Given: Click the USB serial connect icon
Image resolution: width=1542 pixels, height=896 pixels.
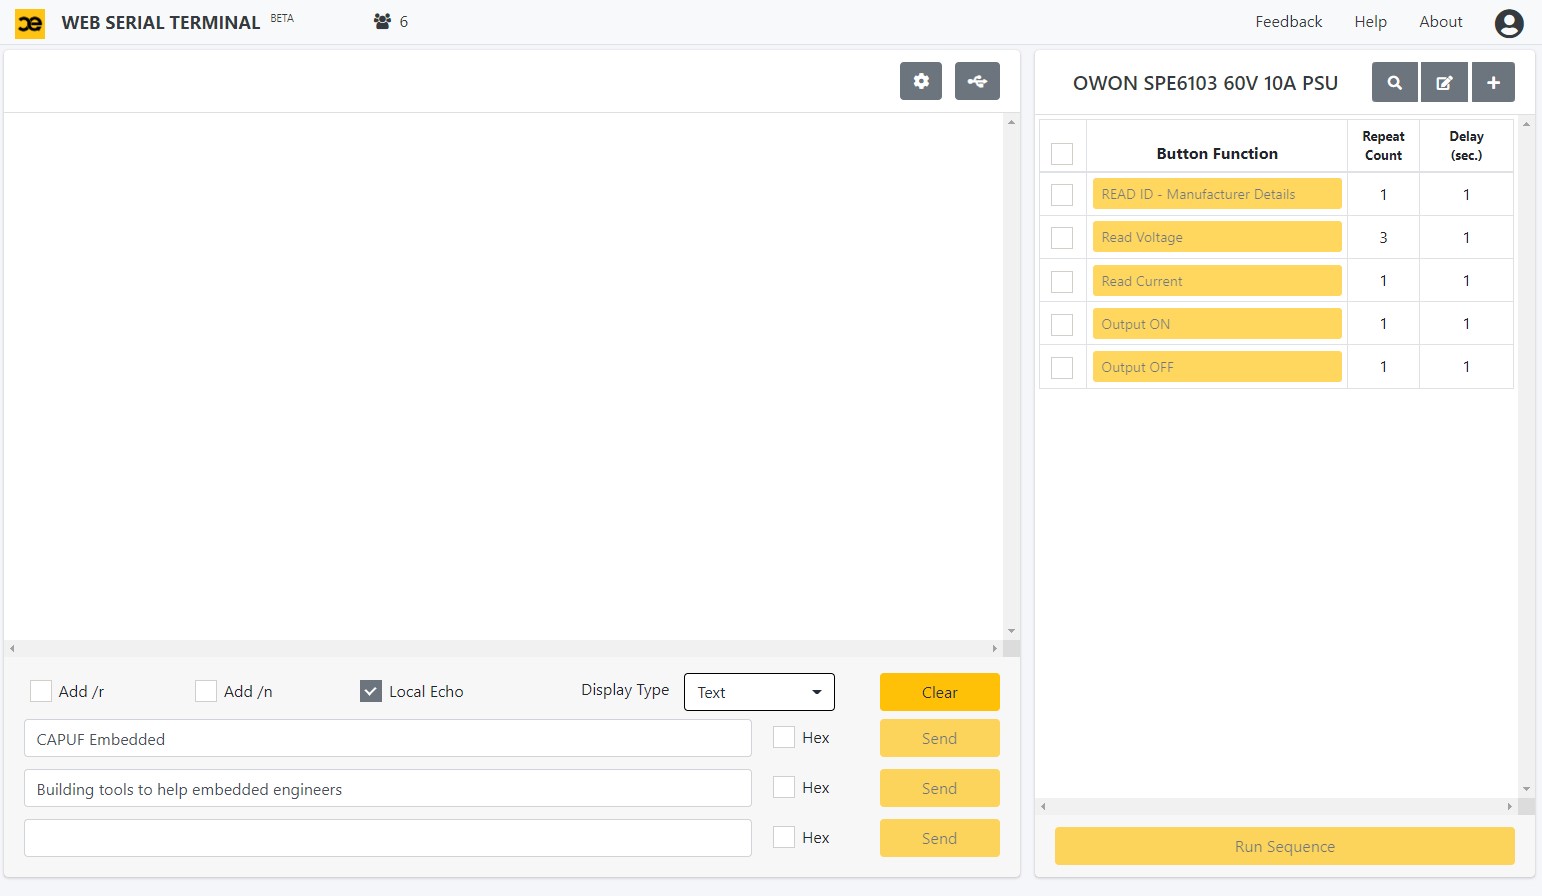Looking at the screenshot, I should 977,81.
